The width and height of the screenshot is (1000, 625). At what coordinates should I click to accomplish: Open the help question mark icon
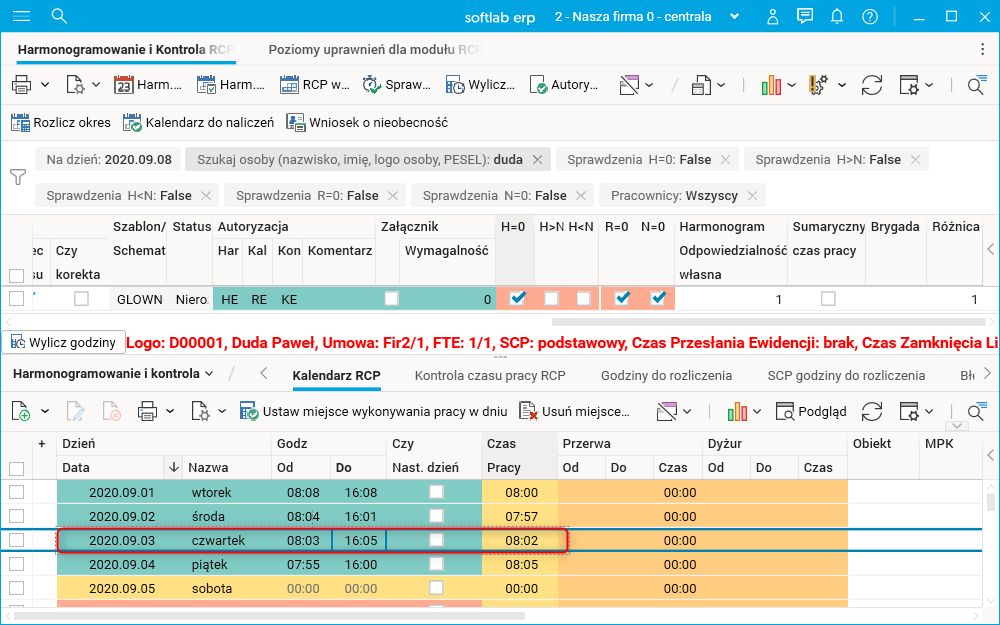[870, 17]
